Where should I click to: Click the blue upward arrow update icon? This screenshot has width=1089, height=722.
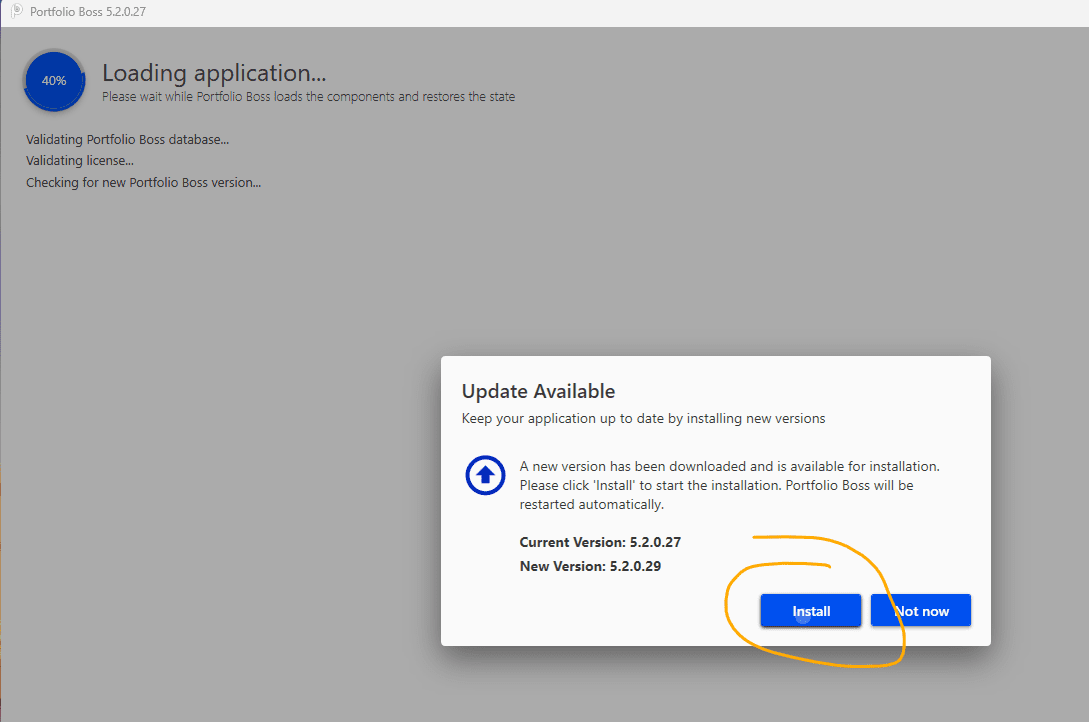[x=485, y=475]
